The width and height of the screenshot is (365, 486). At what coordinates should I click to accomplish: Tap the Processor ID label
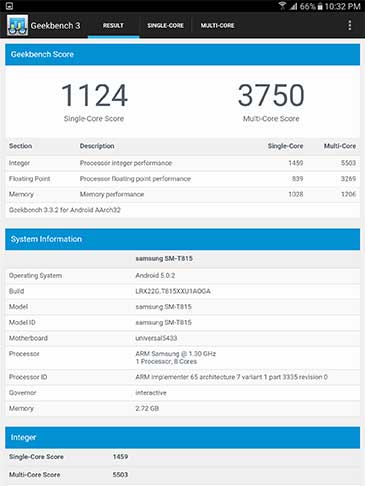(28, 377)
